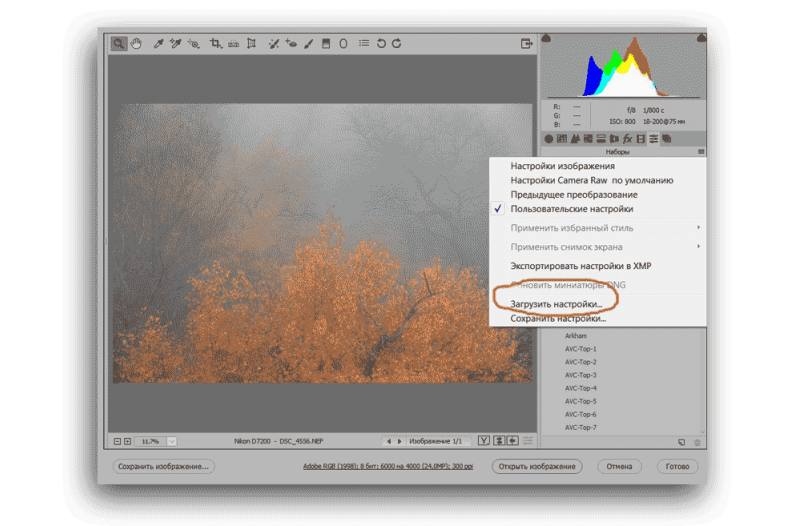Go to next image arrow
Screen dimensions: 800x526
pos(399,441)
